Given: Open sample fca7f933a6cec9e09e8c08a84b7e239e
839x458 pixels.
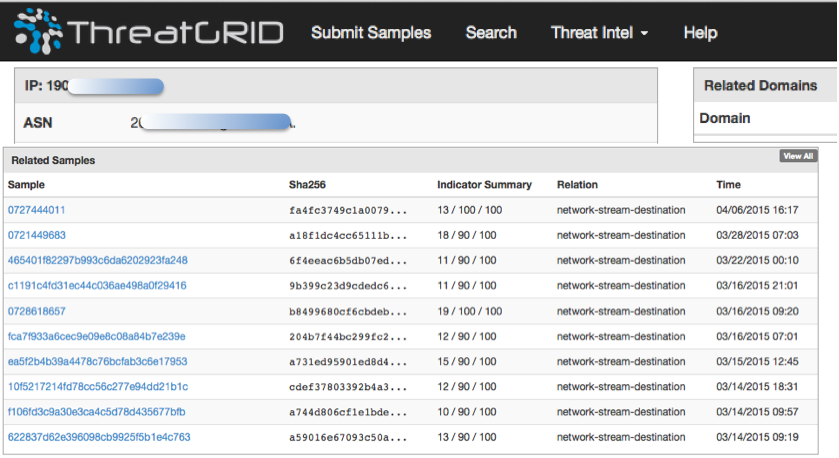Looking at the screenshot, I should [x=97, y=336].
